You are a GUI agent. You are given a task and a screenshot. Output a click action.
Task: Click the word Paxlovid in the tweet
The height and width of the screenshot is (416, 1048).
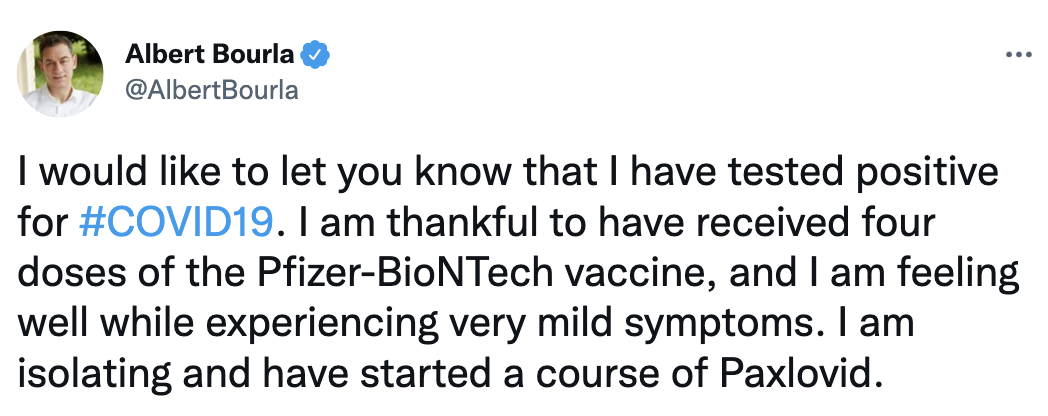pos(800,378)
